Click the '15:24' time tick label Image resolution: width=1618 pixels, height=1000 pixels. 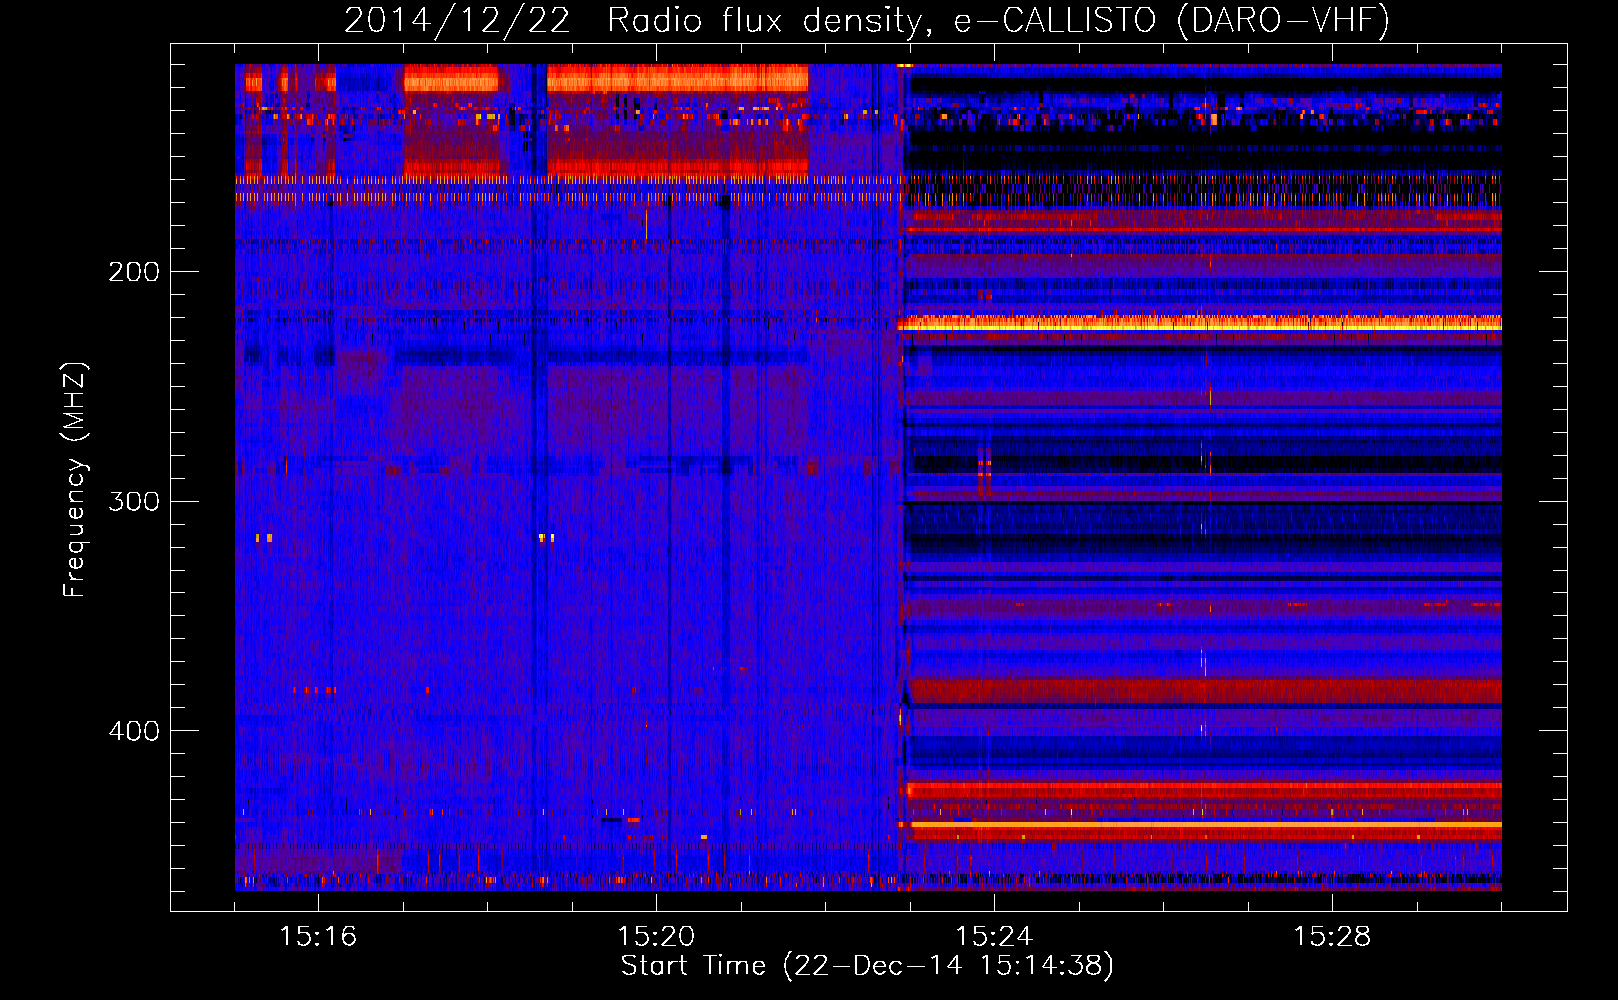[x=994, y=936]
